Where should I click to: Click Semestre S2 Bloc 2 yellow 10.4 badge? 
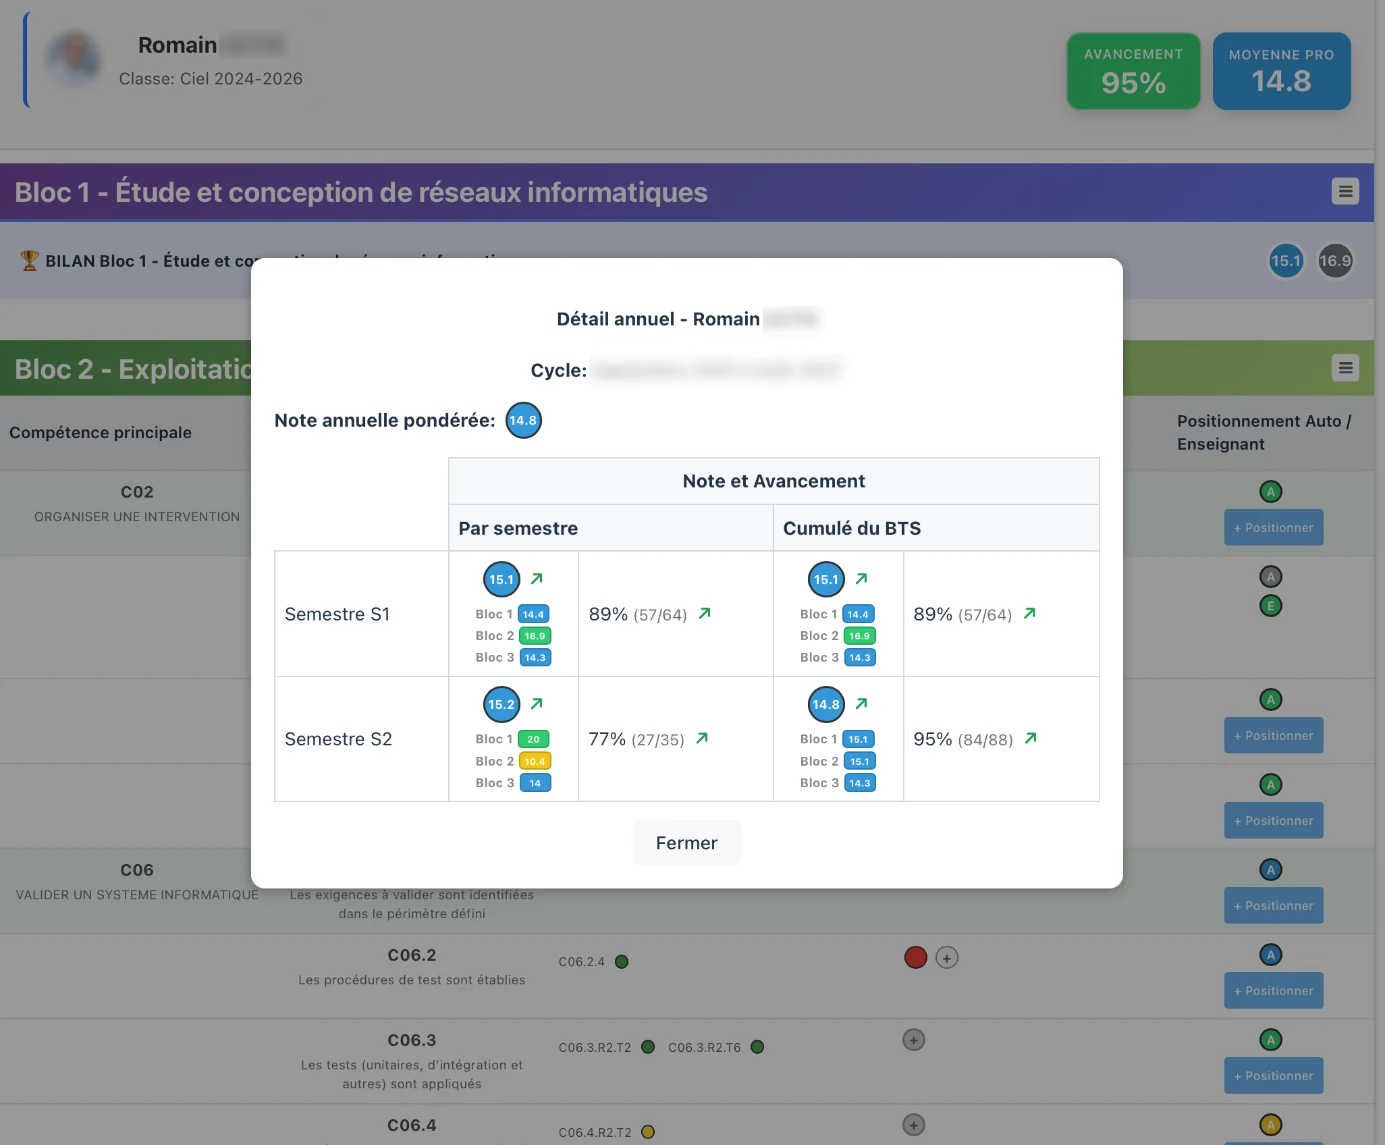click(x=535, y=761)
